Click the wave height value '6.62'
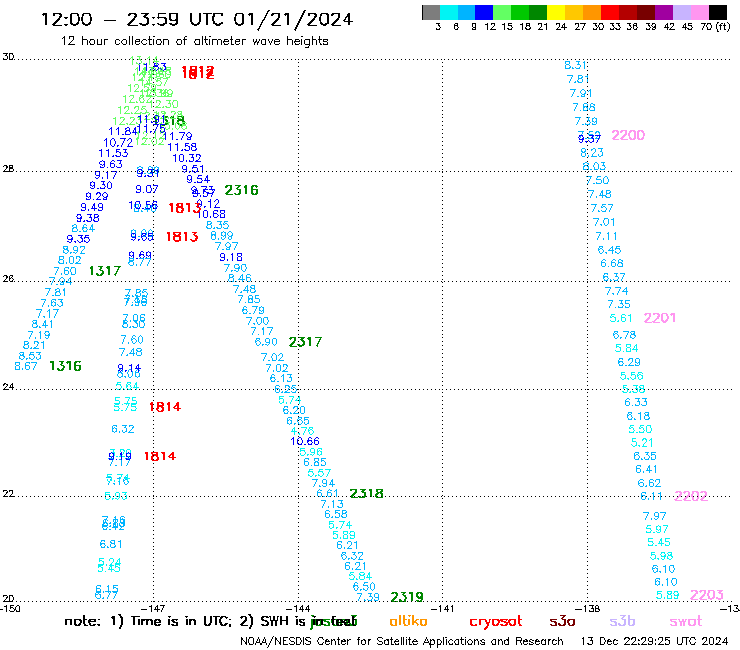Image resolution: width=740 pixels, height=650 pixels. pos(649,483)
